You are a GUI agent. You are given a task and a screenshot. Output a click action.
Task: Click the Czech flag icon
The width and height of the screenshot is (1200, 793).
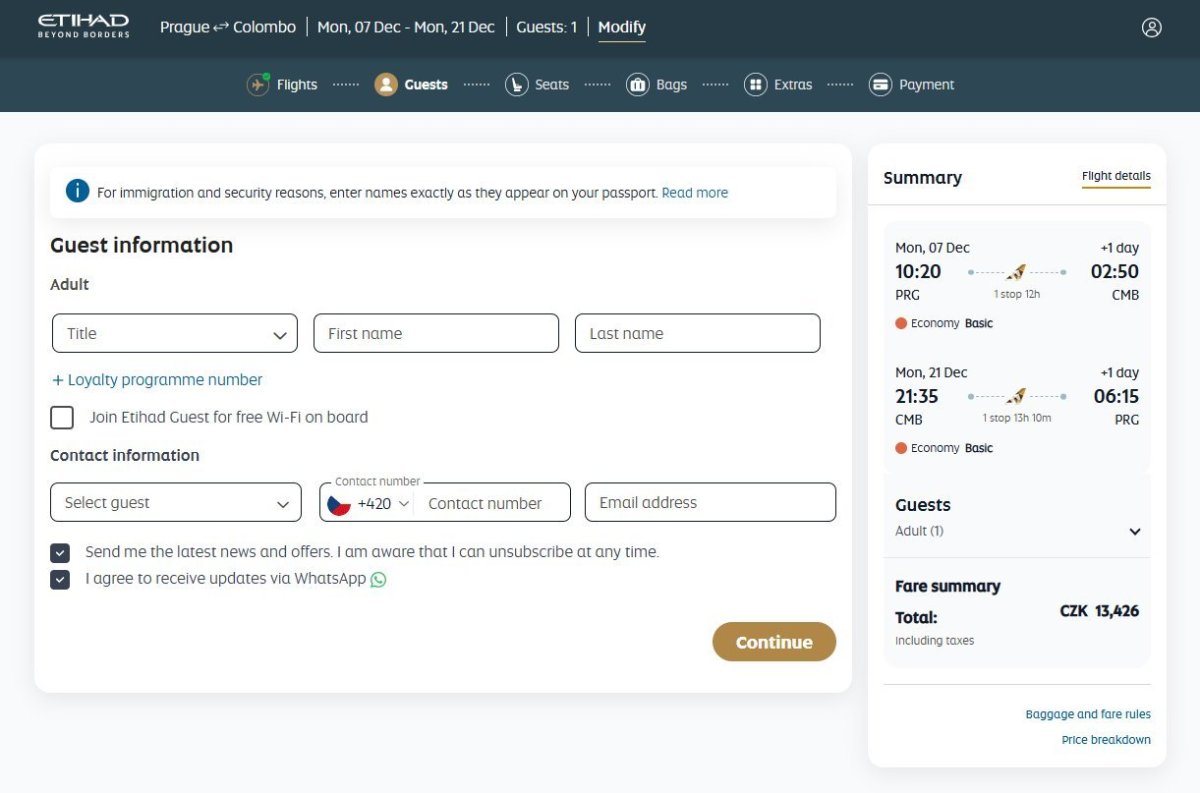click(x=339, y=504)
